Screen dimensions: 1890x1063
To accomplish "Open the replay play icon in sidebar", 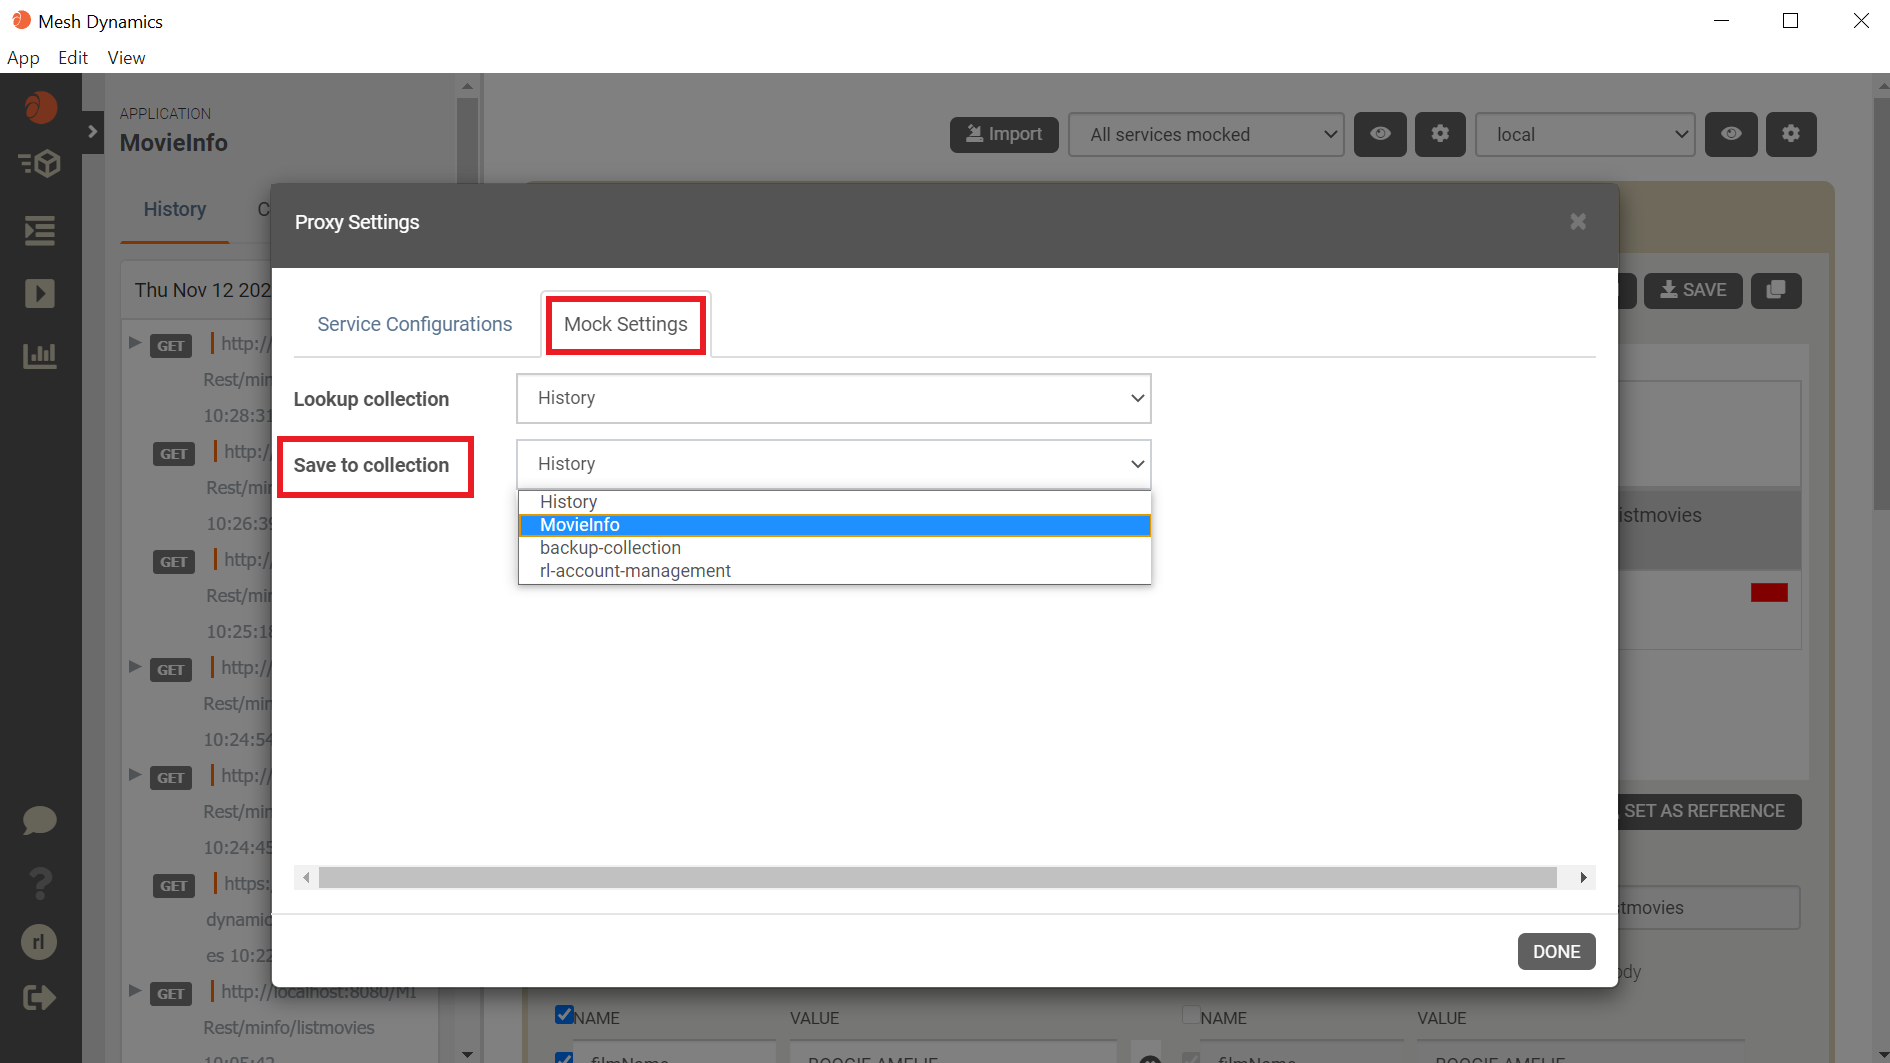I will point(40,294).
